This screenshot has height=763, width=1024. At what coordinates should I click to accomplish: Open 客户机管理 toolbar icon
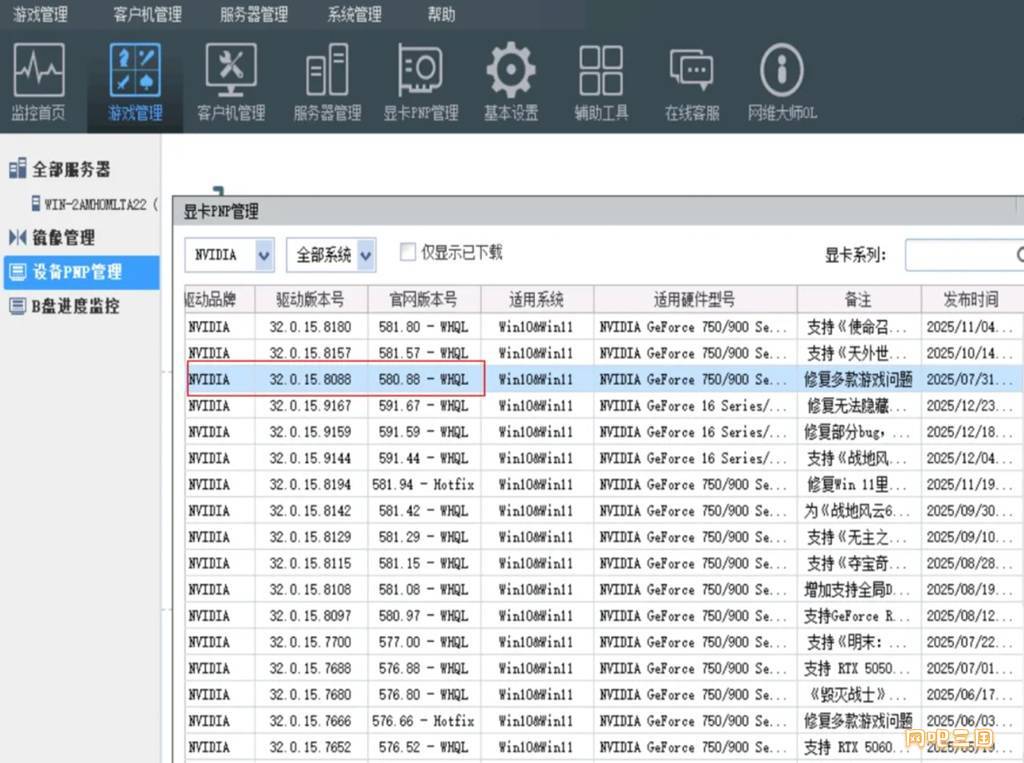[x=231, y=82]
